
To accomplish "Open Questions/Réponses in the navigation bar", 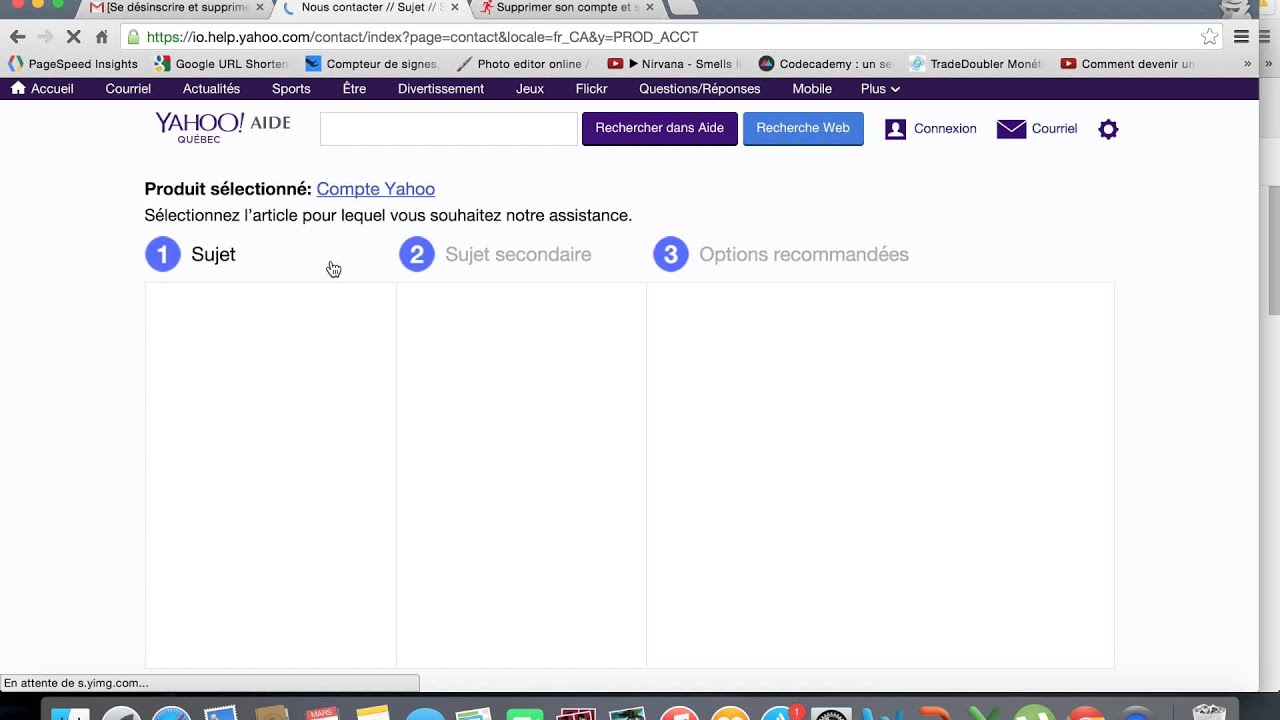I will [x=700, y=89].
